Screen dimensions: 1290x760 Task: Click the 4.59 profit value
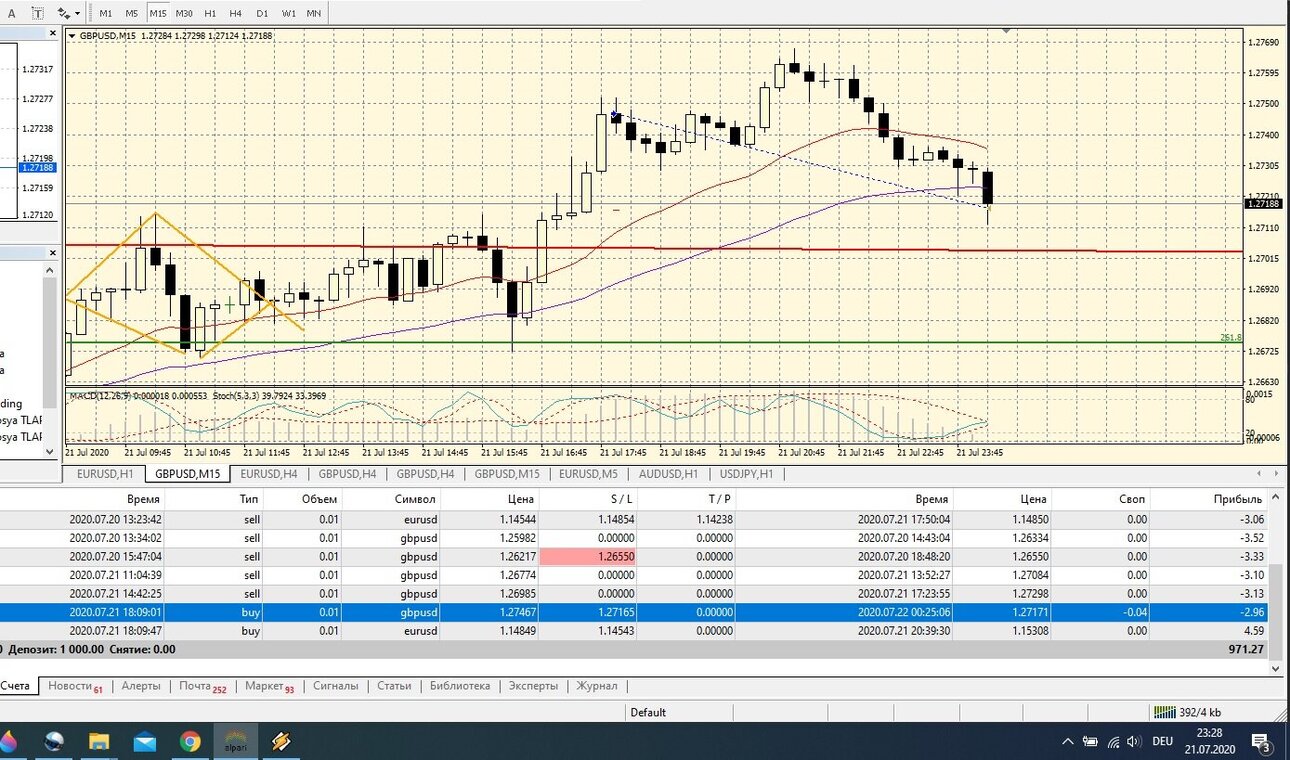1252,631
